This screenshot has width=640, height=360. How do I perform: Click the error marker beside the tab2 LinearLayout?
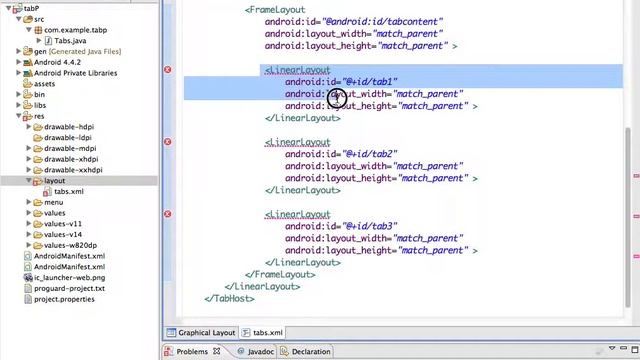point(168,142)
